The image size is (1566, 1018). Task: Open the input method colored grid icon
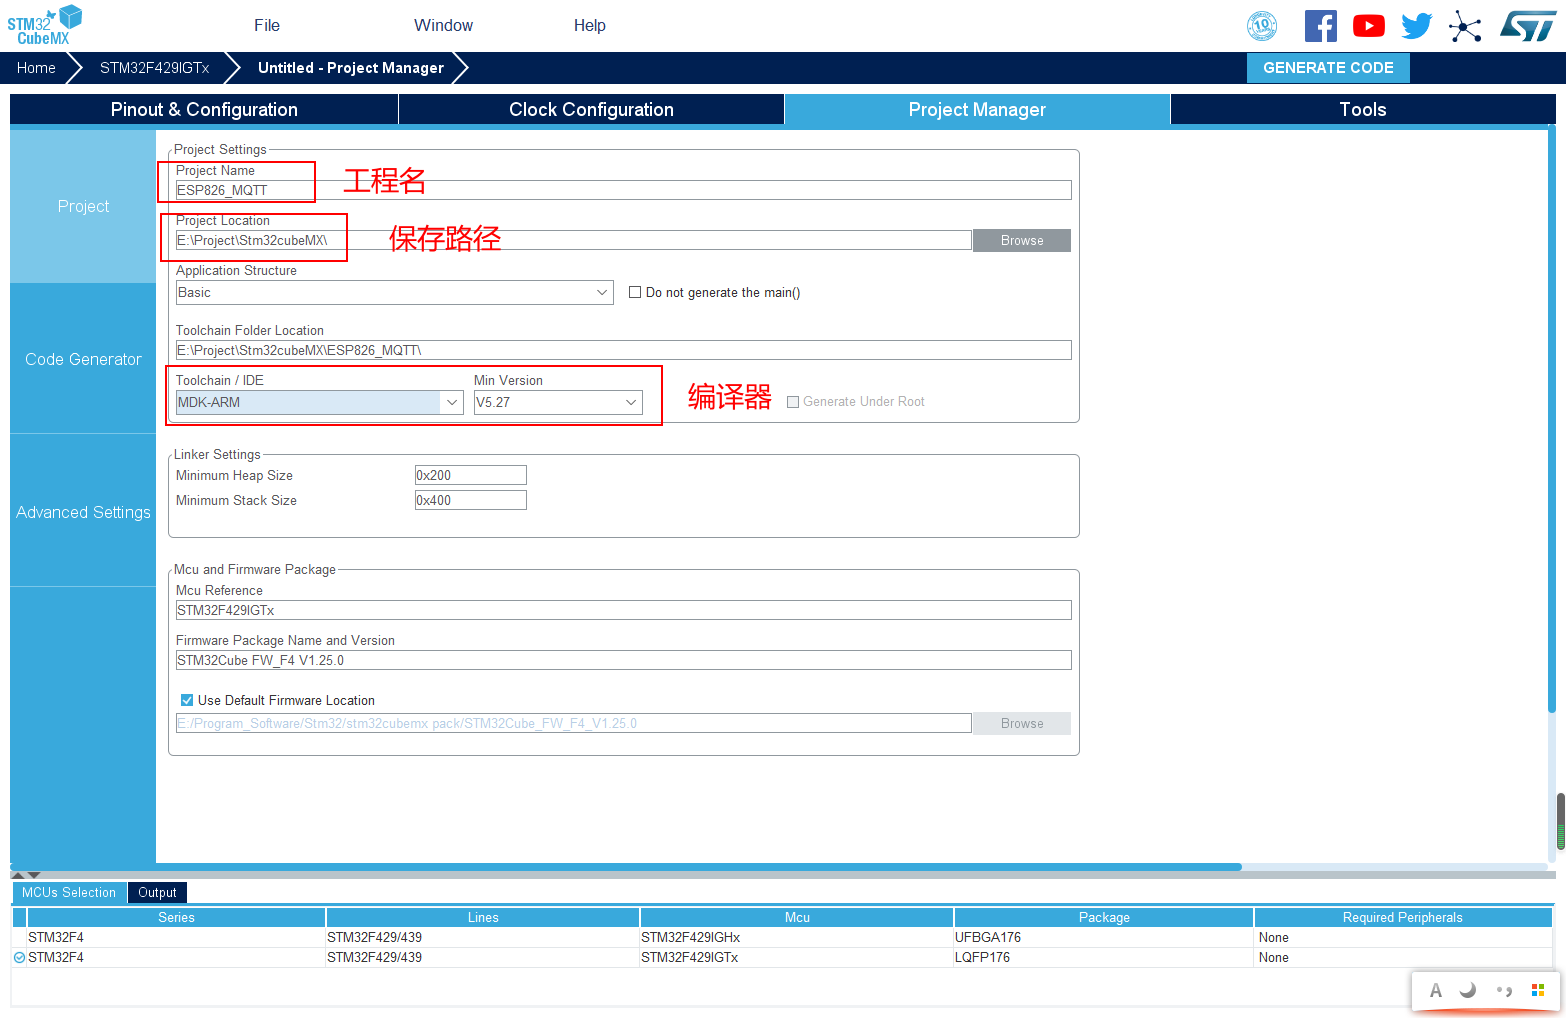click(1538, 990)
